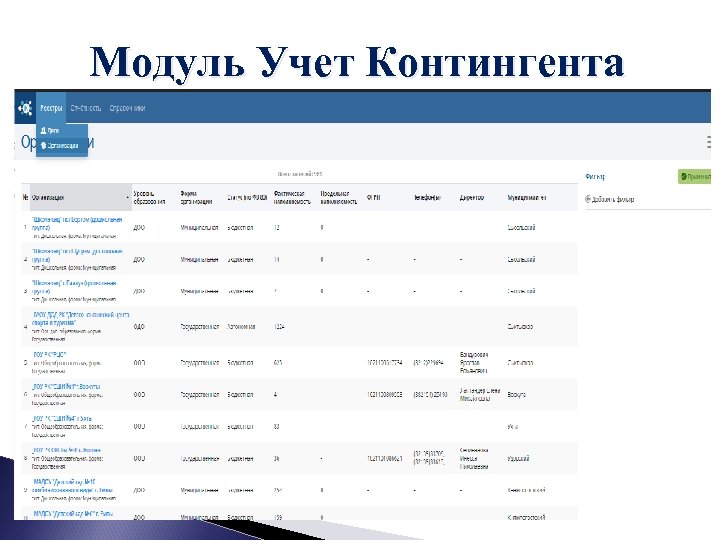Screen dimensions: 720x540
Task: Open row 9 МАДОУ Детский сад link
Action: coord(72,486)
